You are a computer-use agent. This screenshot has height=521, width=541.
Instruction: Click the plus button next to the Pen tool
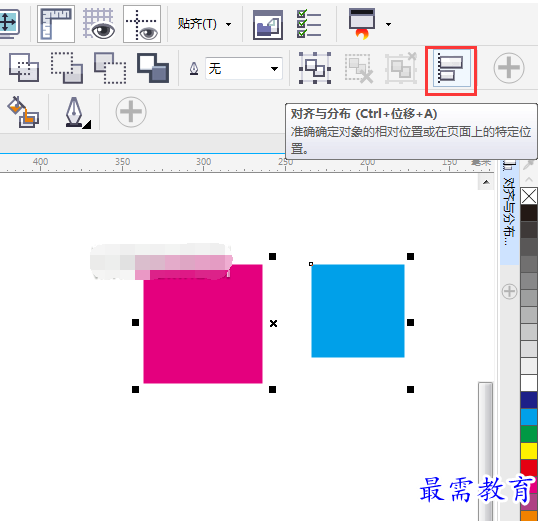click(x=131, y=112)
